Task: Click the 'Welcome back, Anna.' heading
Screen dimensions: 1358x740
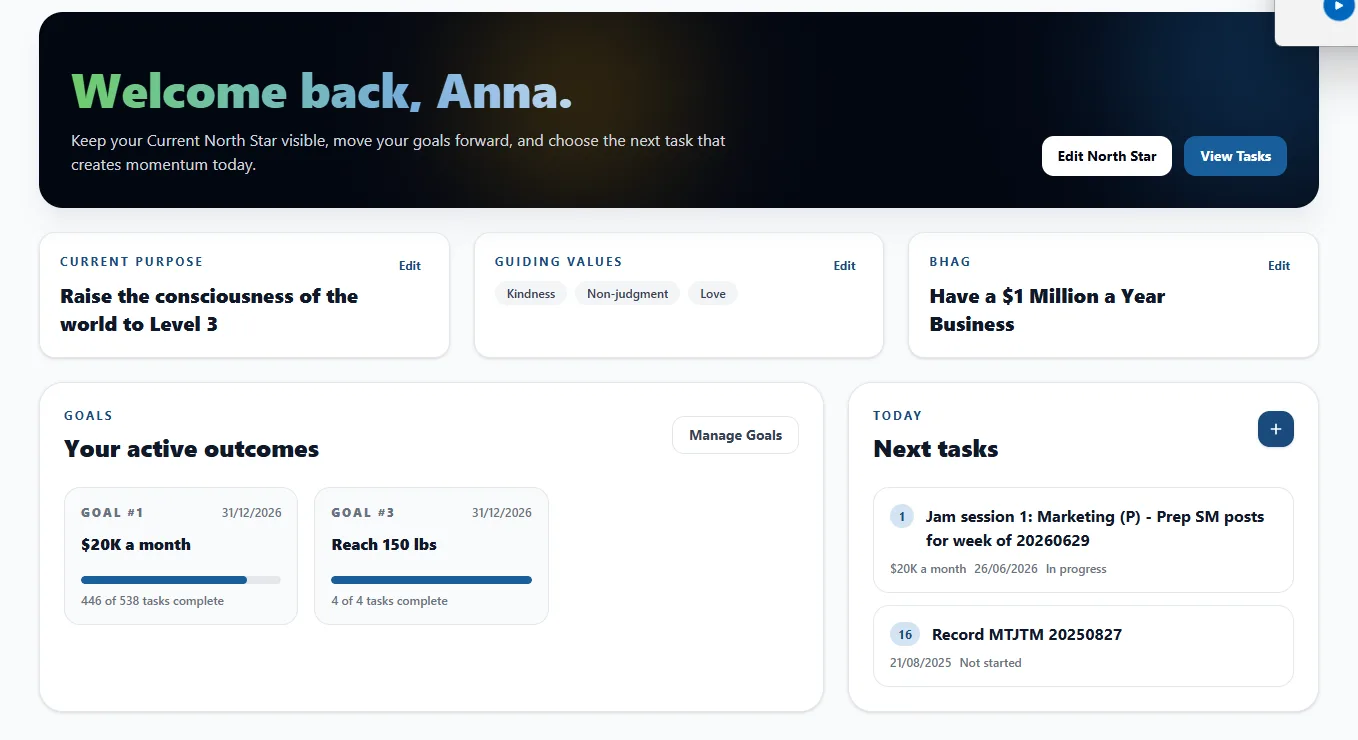Action: 322,92
